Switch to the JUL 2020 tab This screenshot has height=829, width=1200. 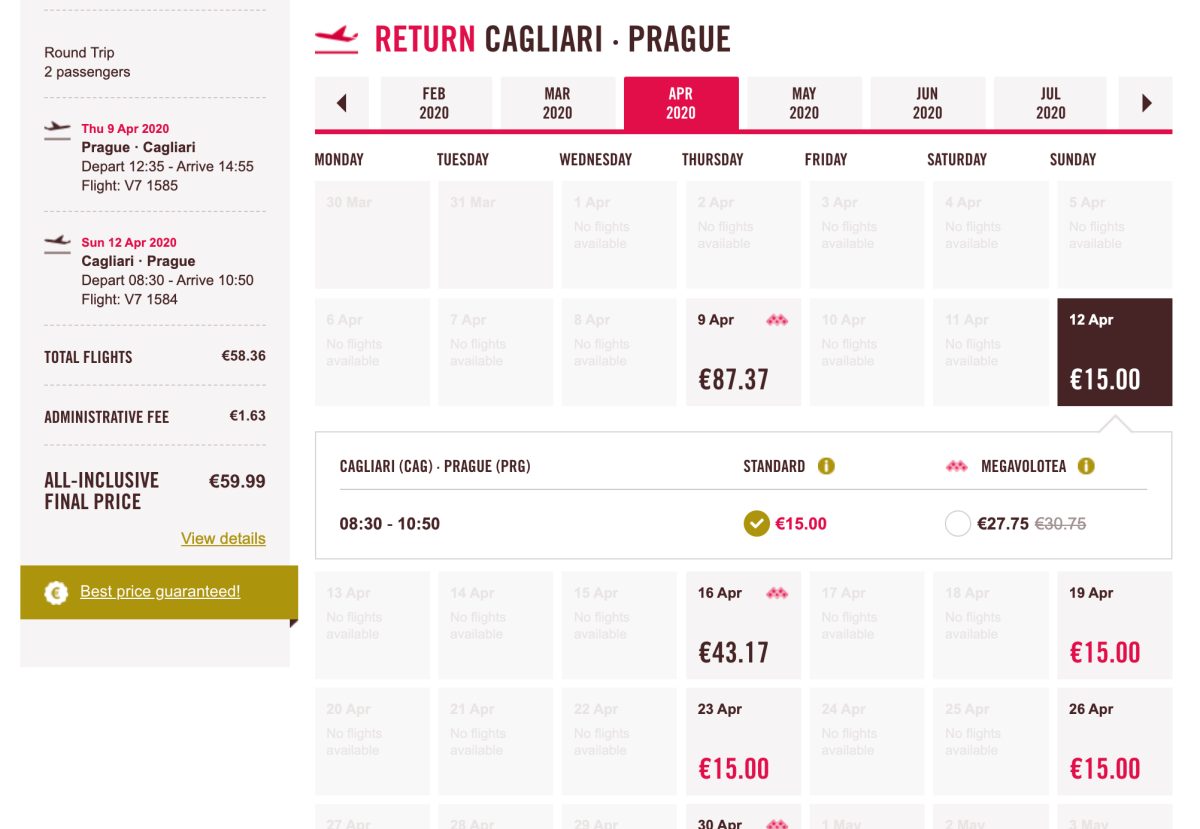point(1050,103)
